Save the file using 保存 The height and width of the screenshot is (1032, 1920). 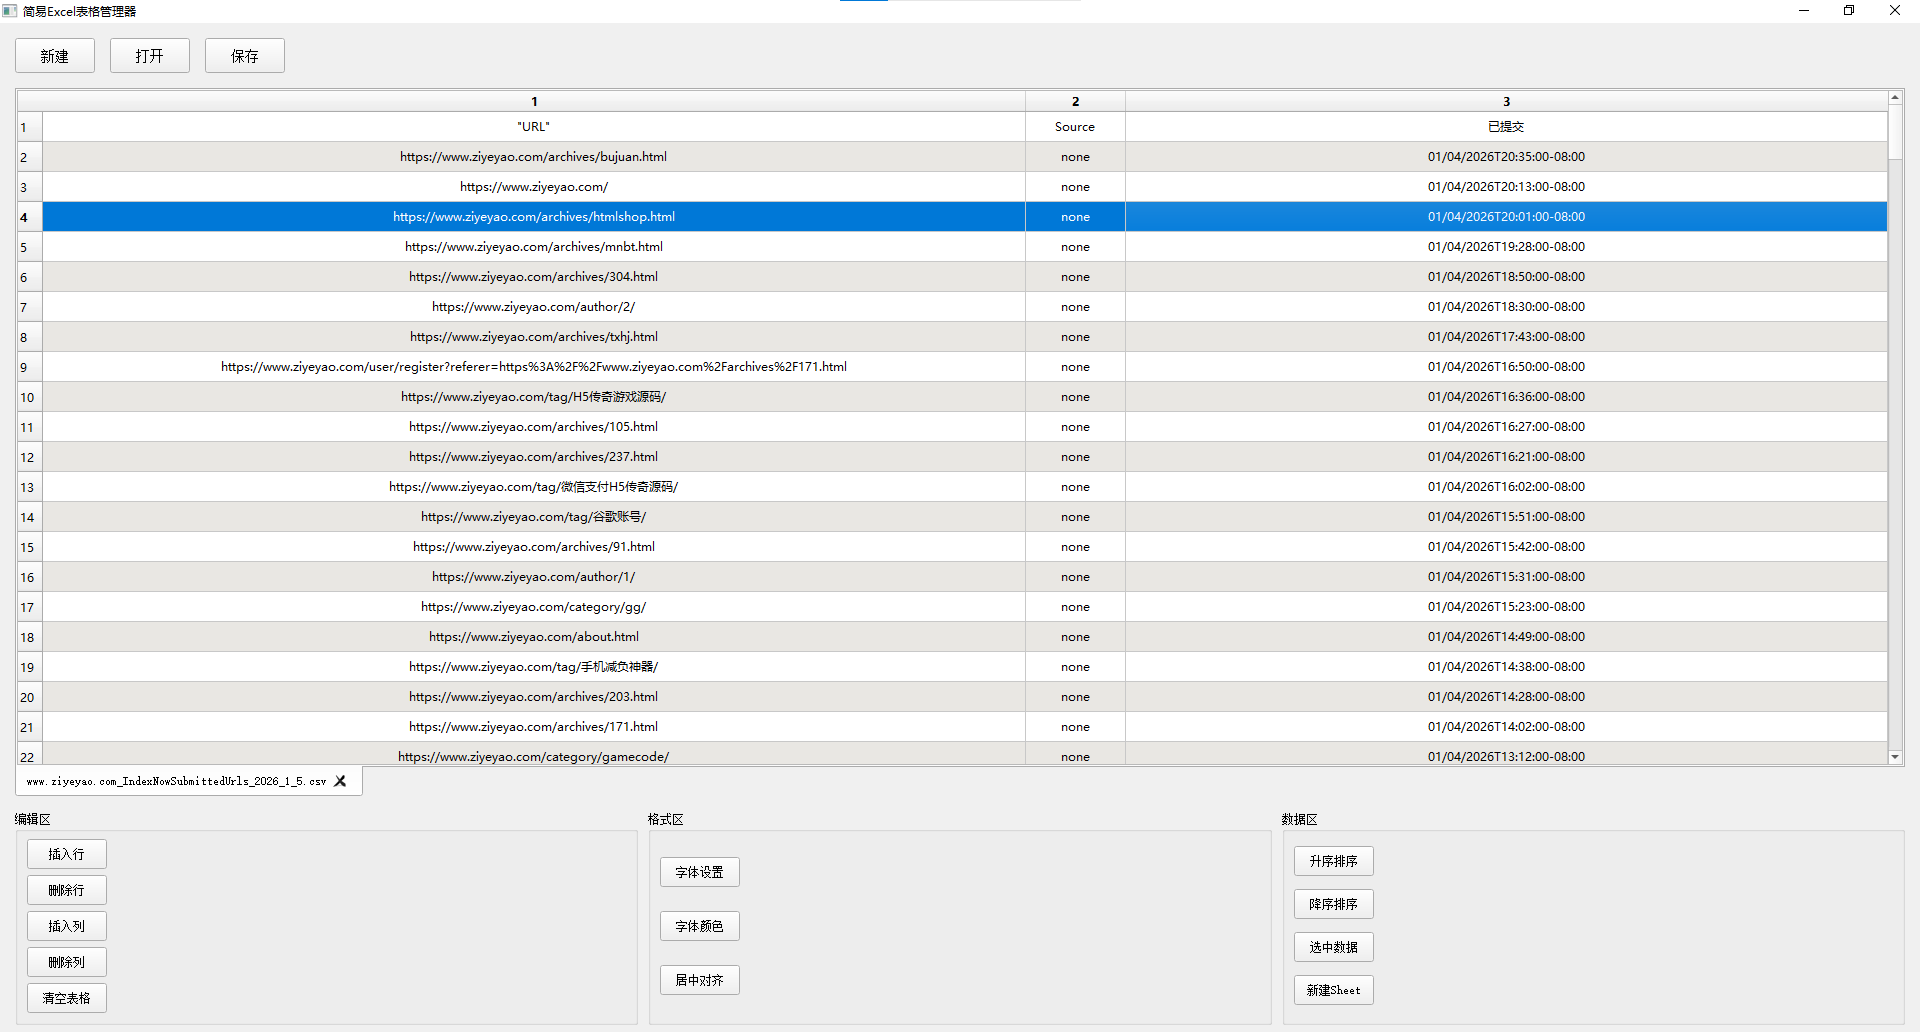245,56
